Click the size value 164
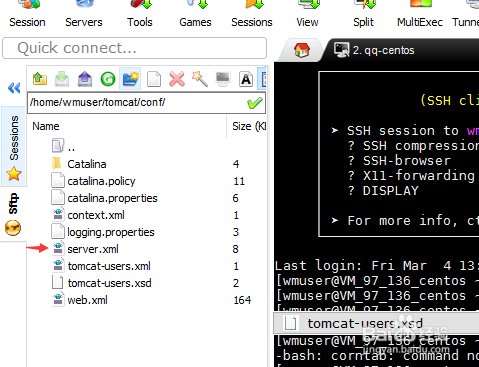 click(242, 300)
